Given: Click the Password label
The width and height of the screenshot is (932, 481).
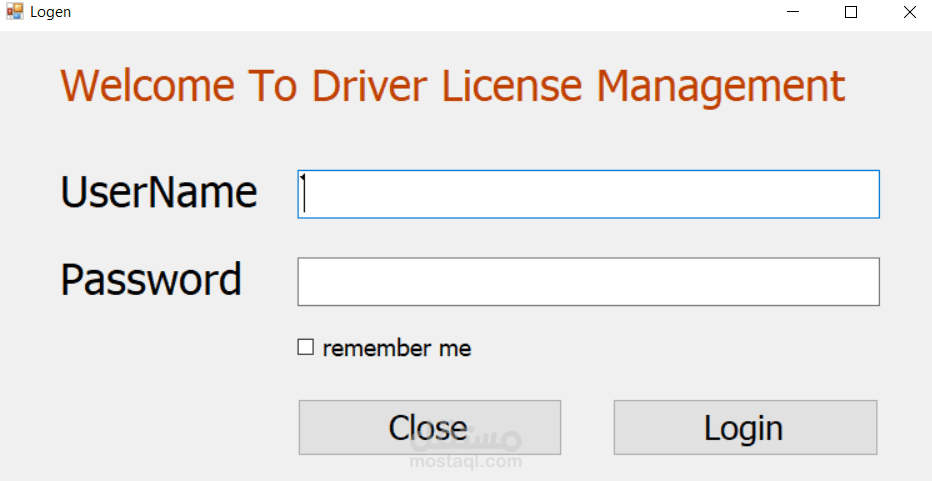Looking at the screenshot, I should [151, 280].
